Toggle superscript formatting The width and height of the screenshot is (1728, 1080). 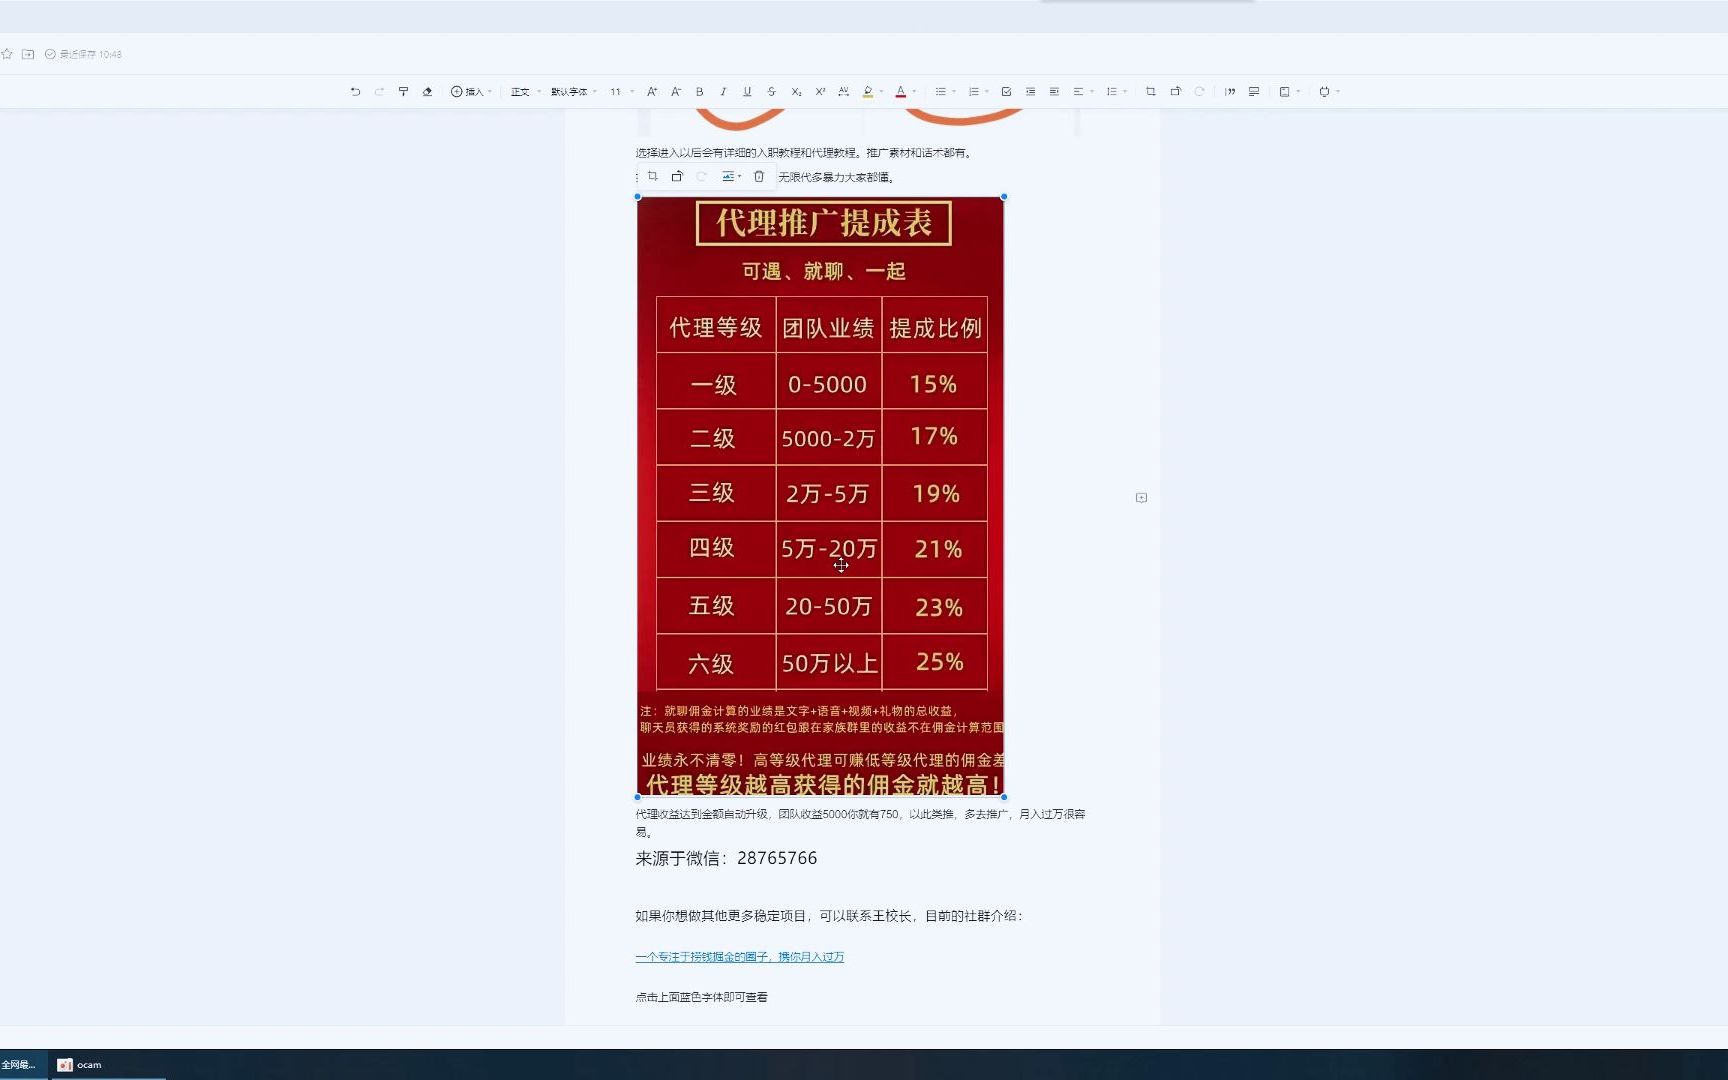click(820, 91)
